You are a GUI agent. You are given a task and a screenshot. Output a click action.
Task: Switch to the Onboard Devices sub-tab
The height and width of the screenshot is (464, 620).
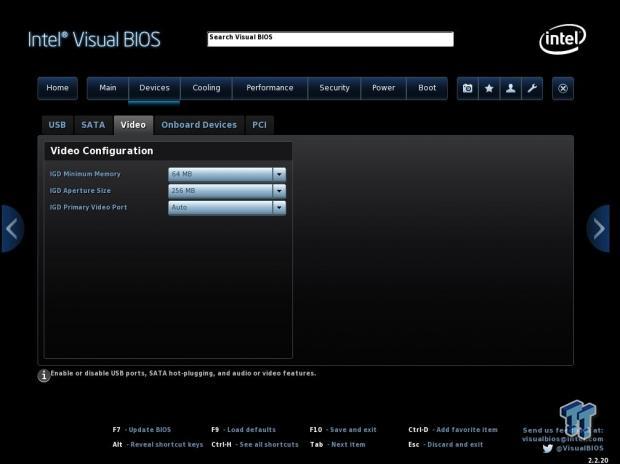199,125
